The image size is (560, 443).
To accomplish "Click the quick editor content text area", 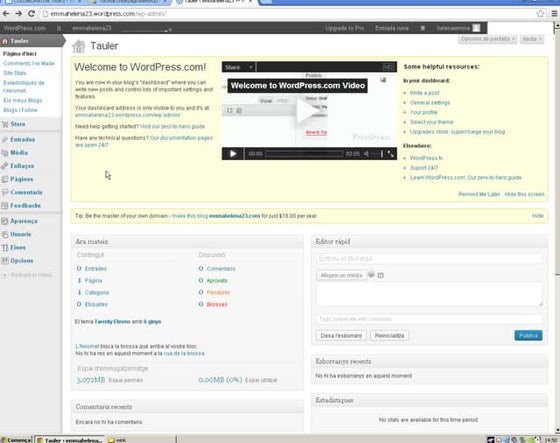I will (x=429, y=294).
